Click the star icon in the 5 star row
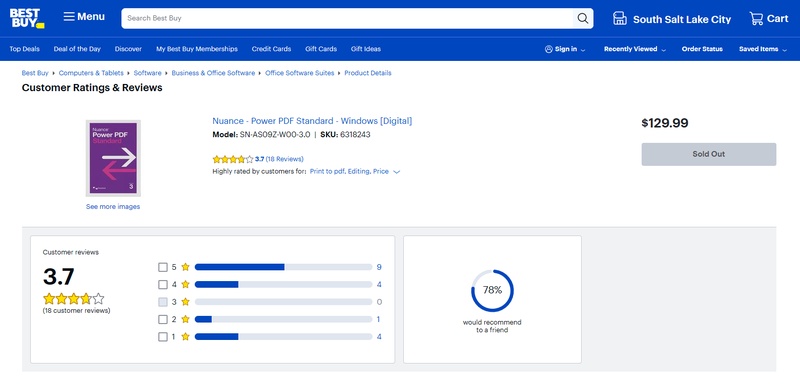This screenshot has height=385, width=800. (x=185, y=267)
